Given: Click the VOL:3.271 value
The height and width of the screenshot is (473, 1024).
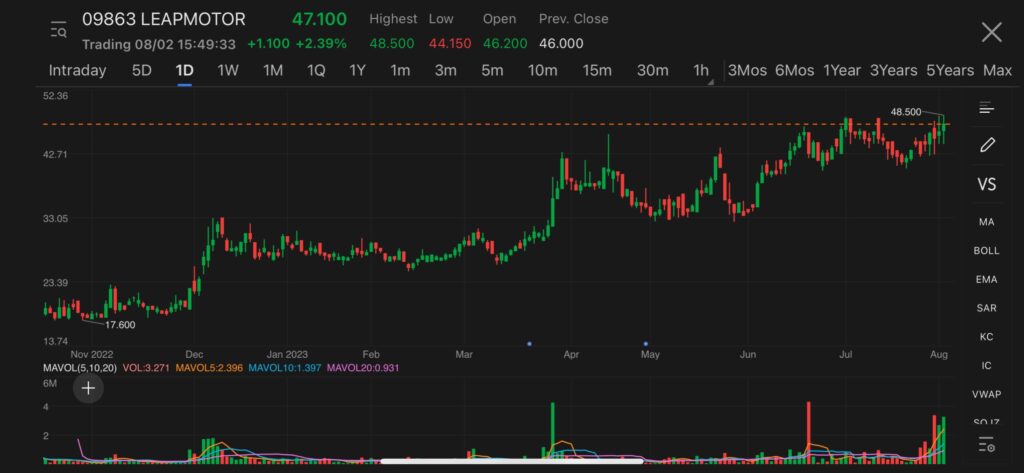Looking at the screenshot, I should pos(146,368).
